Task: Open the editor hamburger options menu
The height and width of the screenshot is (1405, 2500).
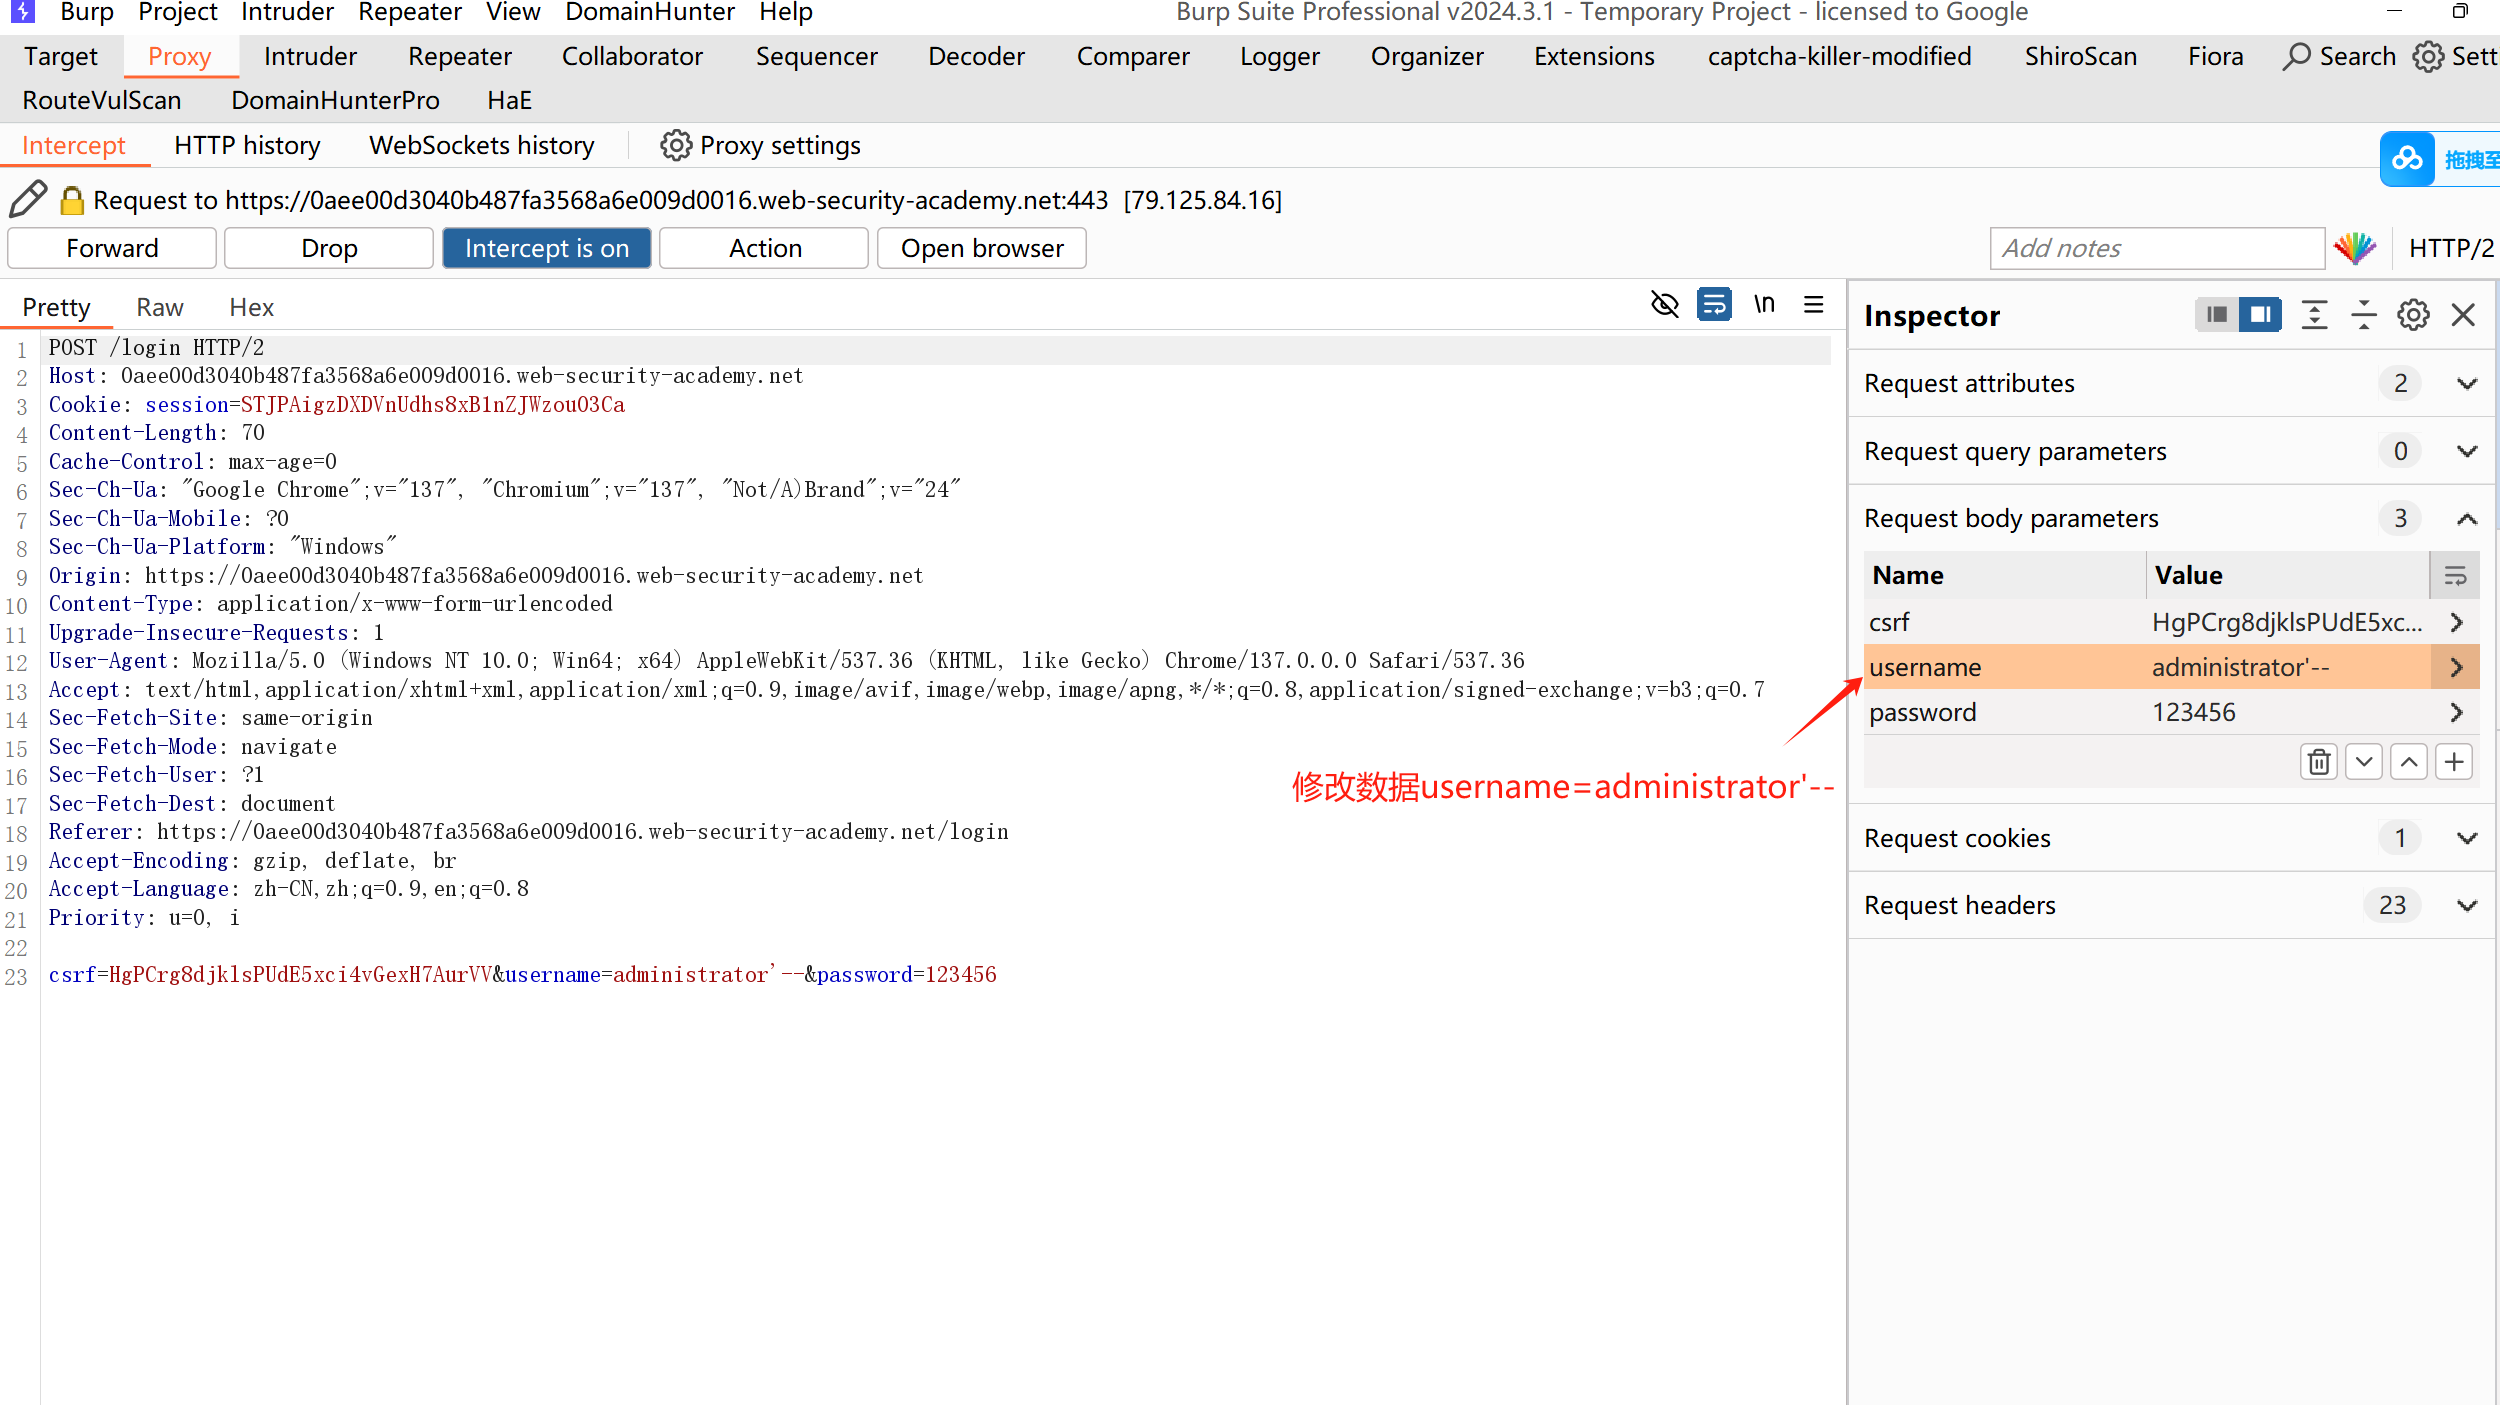Action: click(1813, 304)
